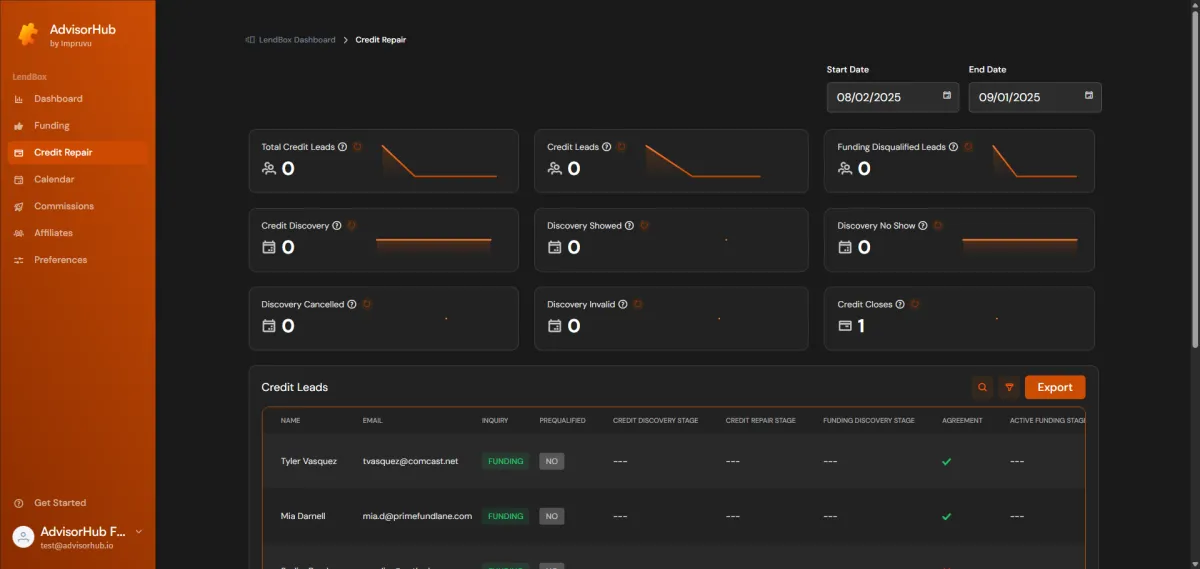Click the Preferences sliders icon
Image resolution: width=1200 pixels, height=569 pixels.
click(19, 260)
